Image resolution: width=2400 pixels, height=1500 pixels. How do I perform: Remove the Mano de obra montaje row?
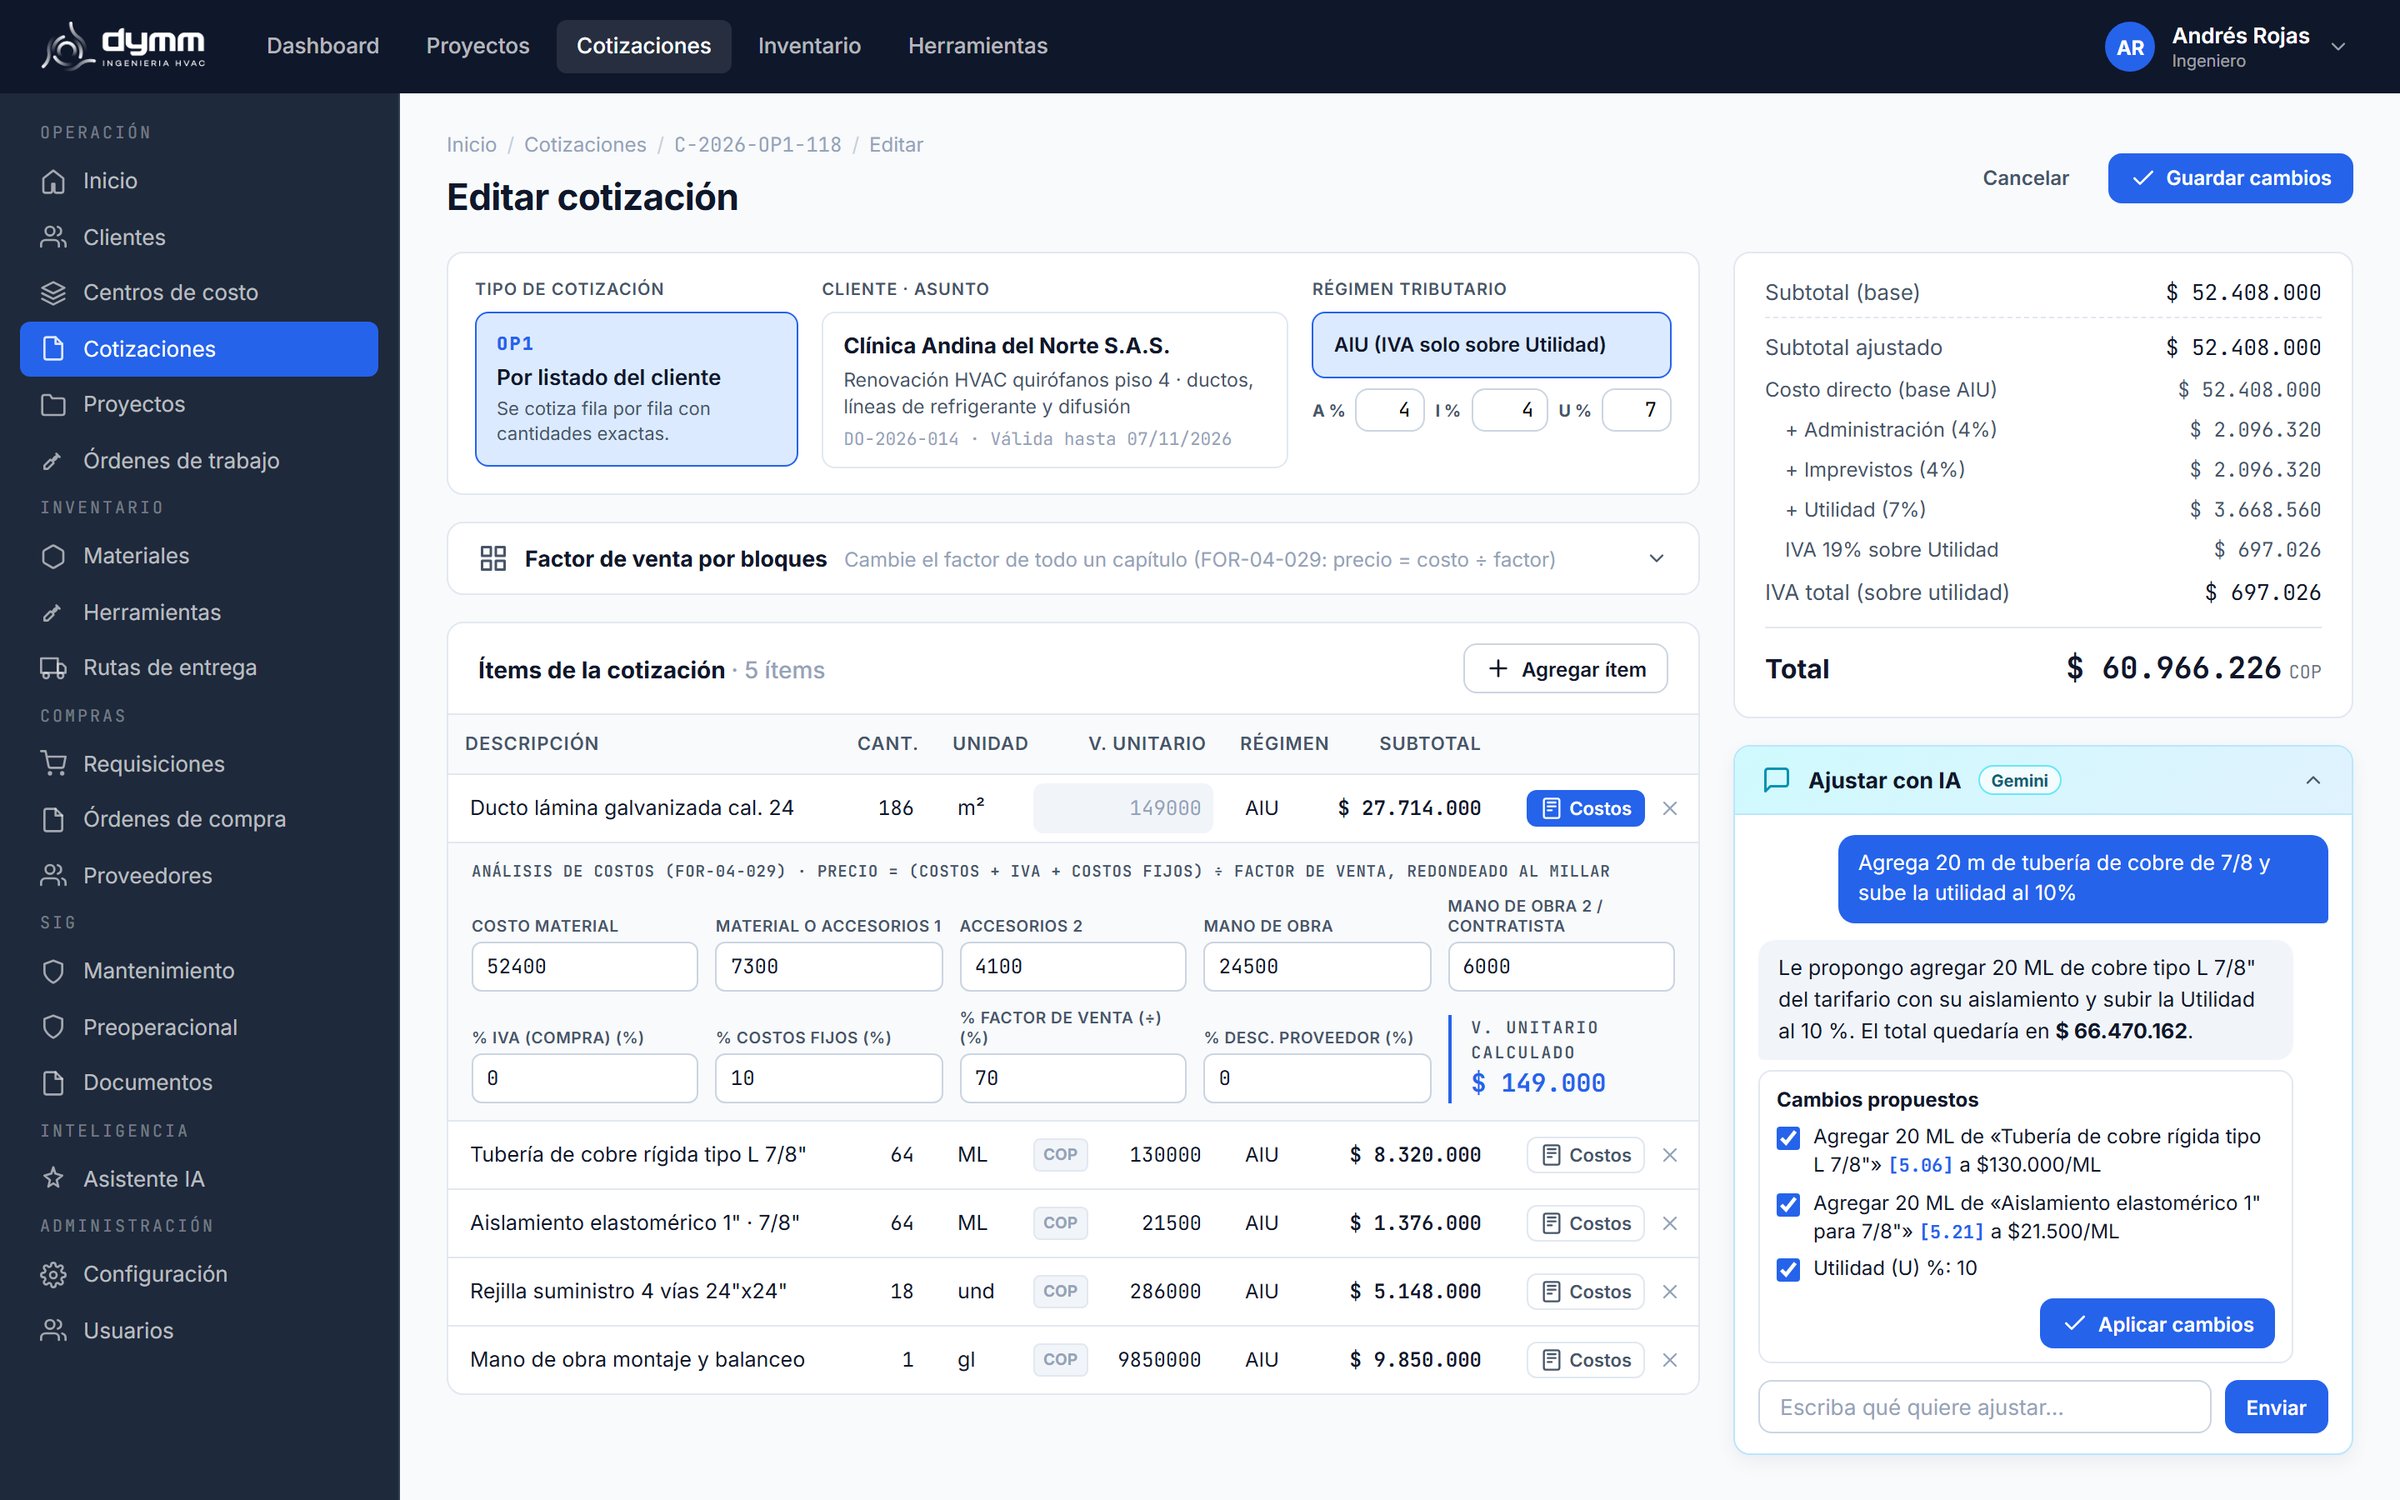(1670, 1360)
